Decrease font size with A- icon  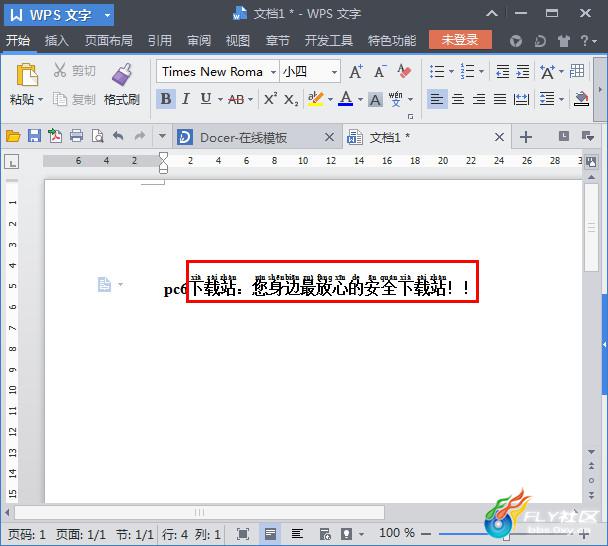click(x=380, y=72)
